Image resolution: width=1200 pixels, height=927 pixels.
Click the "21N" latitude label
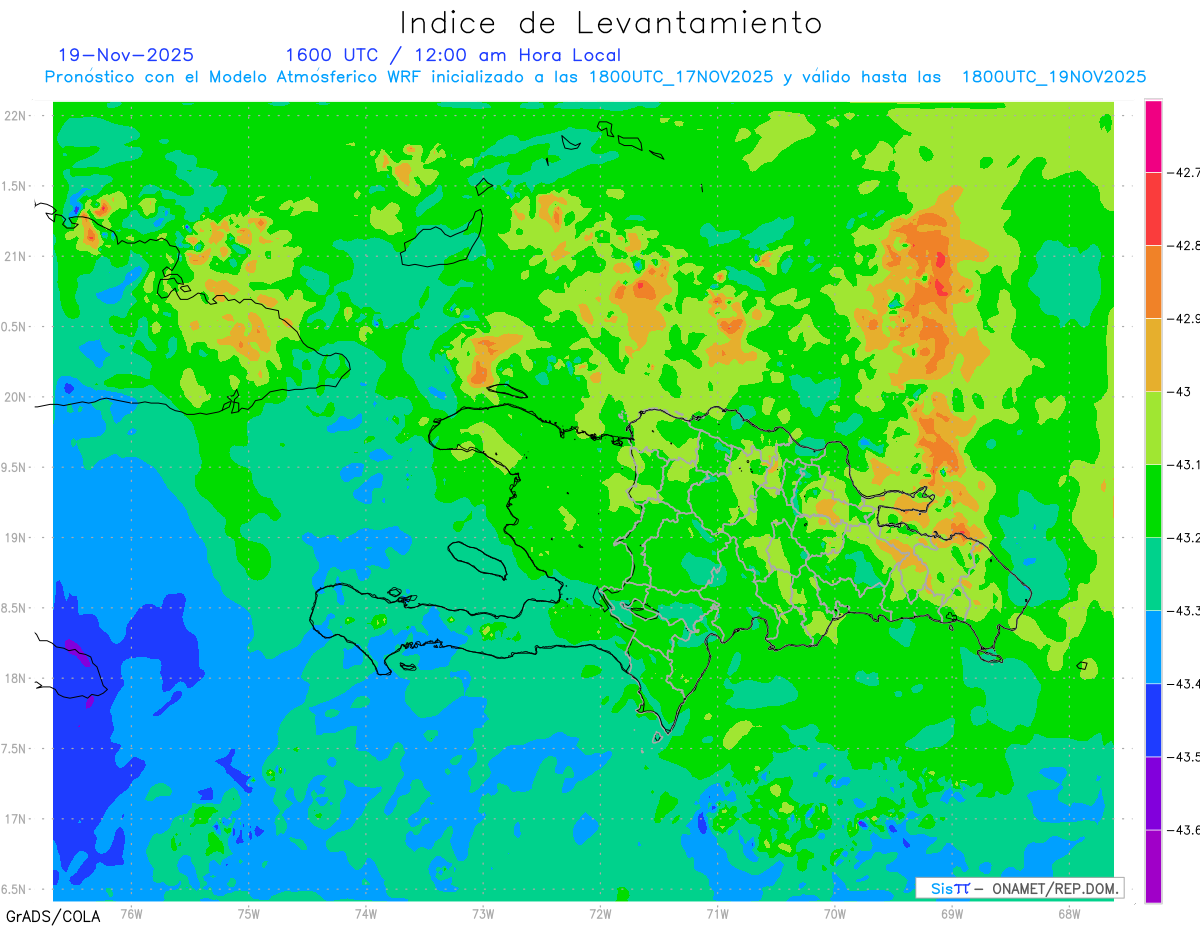[16, 257]
